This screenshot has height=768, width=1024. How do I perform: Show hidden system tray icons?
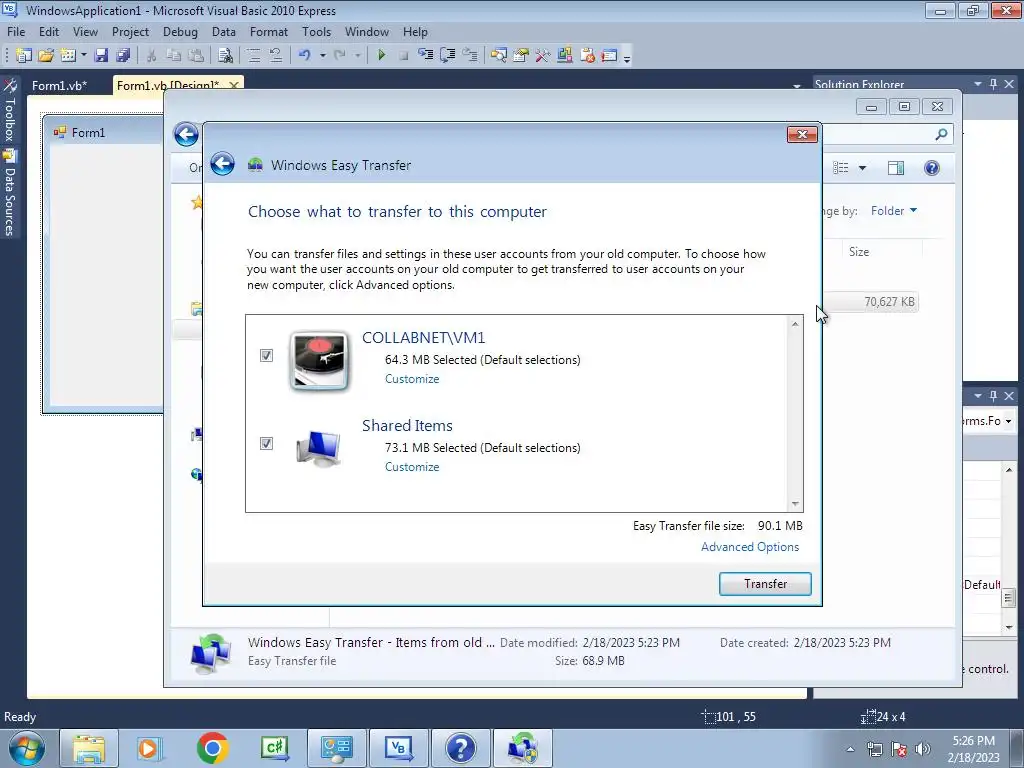tap(850, 749)
